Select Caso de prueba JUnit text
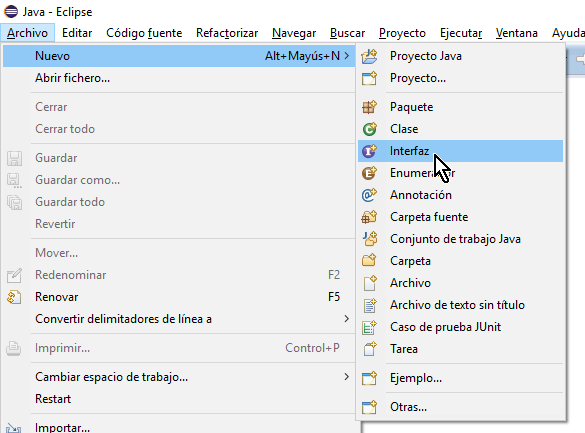This screenshot has width=585, height=433. (x=445, y=327)
